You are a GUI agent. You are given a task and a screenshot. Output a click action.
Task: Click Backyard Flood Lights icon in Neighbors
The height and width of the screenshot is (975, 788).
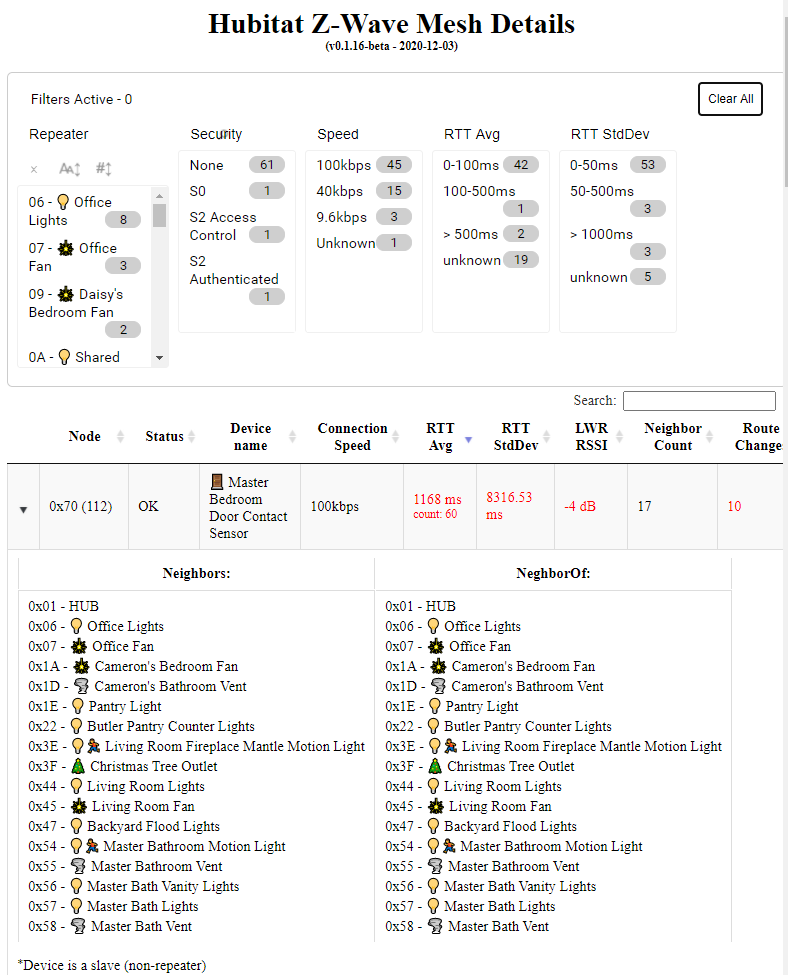[76, 826]
